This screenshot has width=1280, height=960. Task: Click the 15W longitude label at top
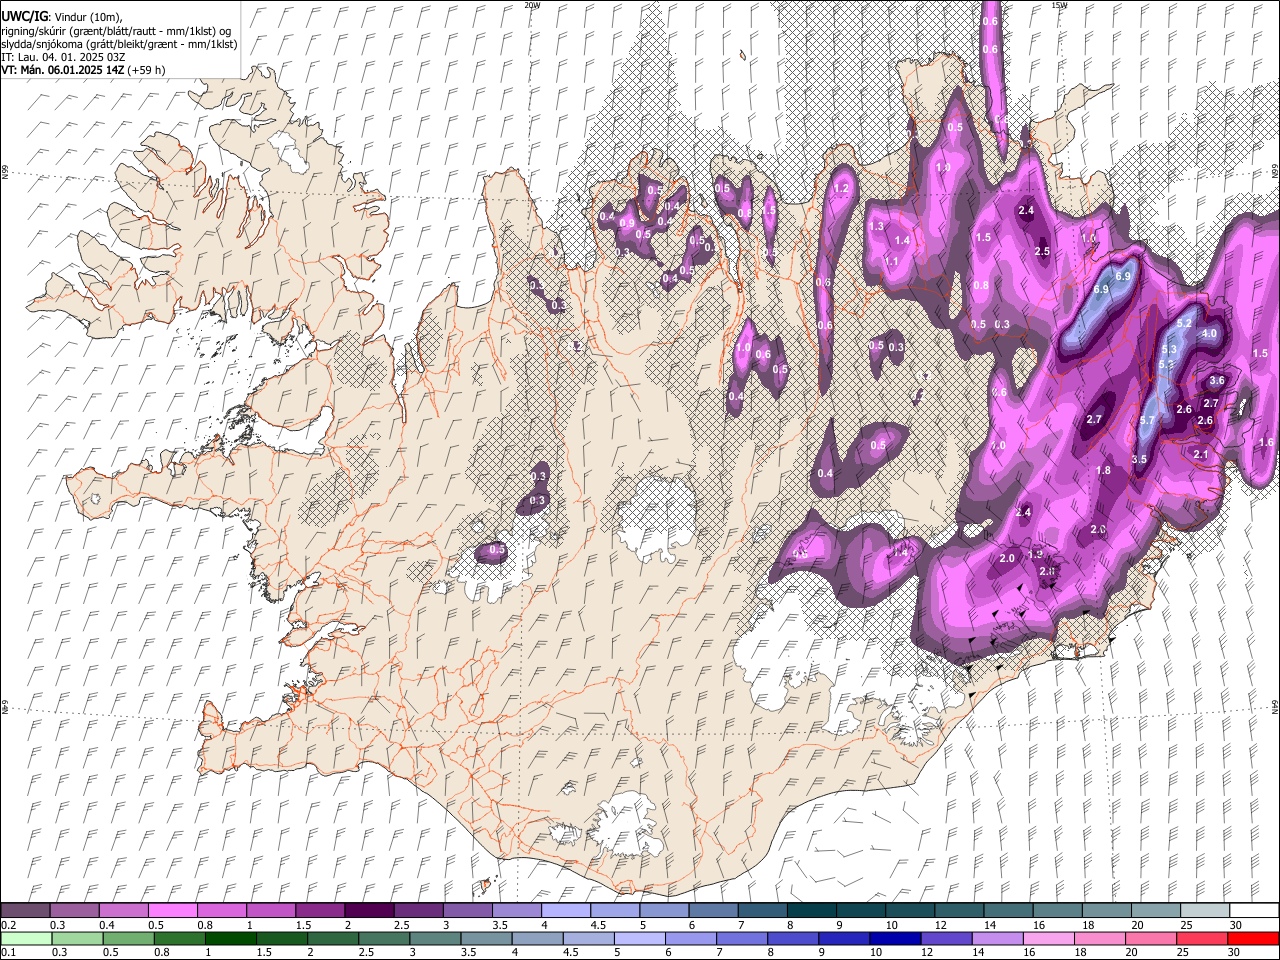coord(1060,5)
